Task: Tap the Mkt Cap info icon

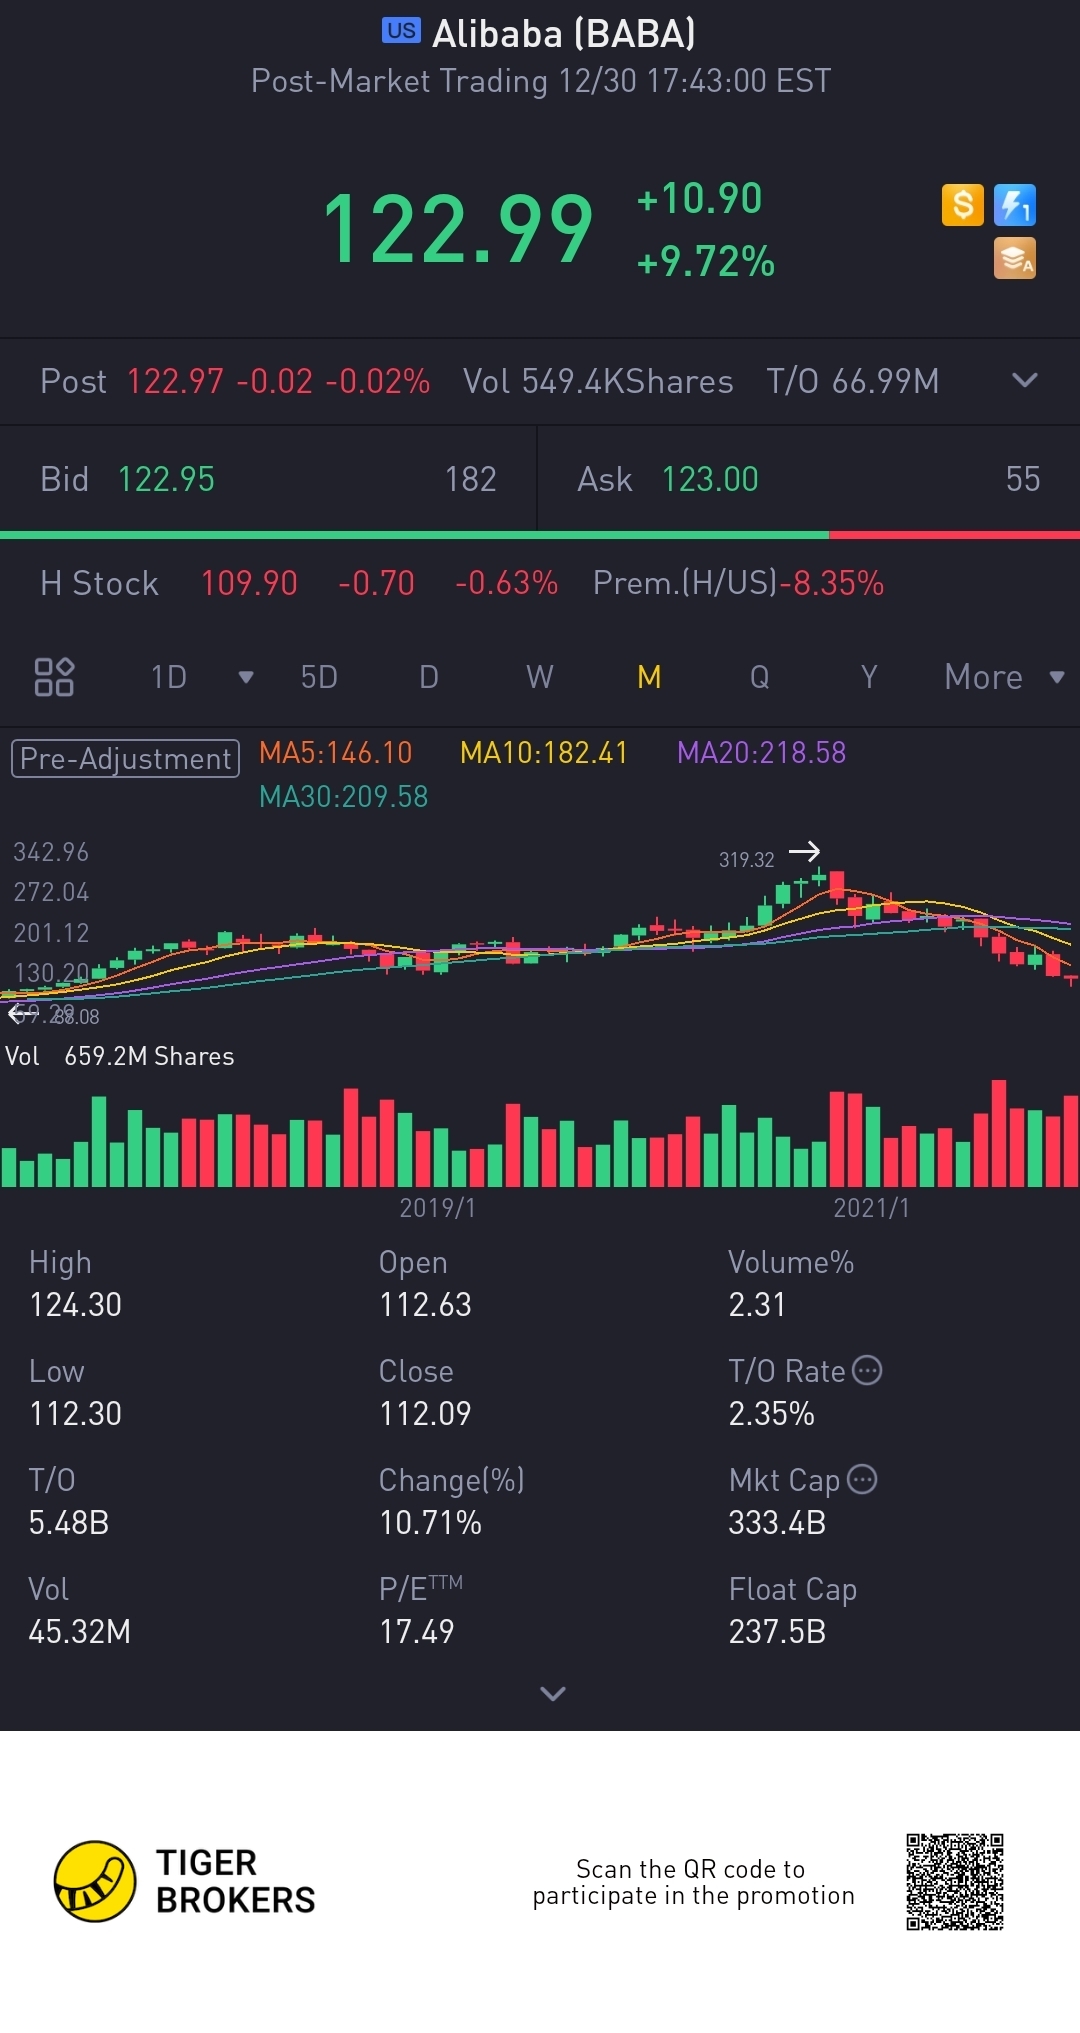Action: point(862,1479)
